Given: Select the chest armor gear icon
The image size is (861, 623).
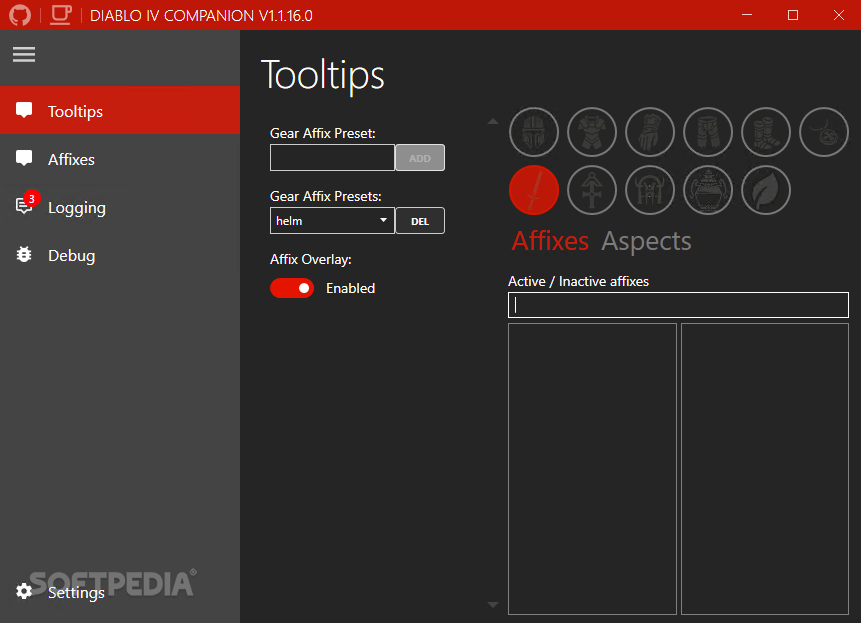Looking at the screenshot, I should point(592,132).
